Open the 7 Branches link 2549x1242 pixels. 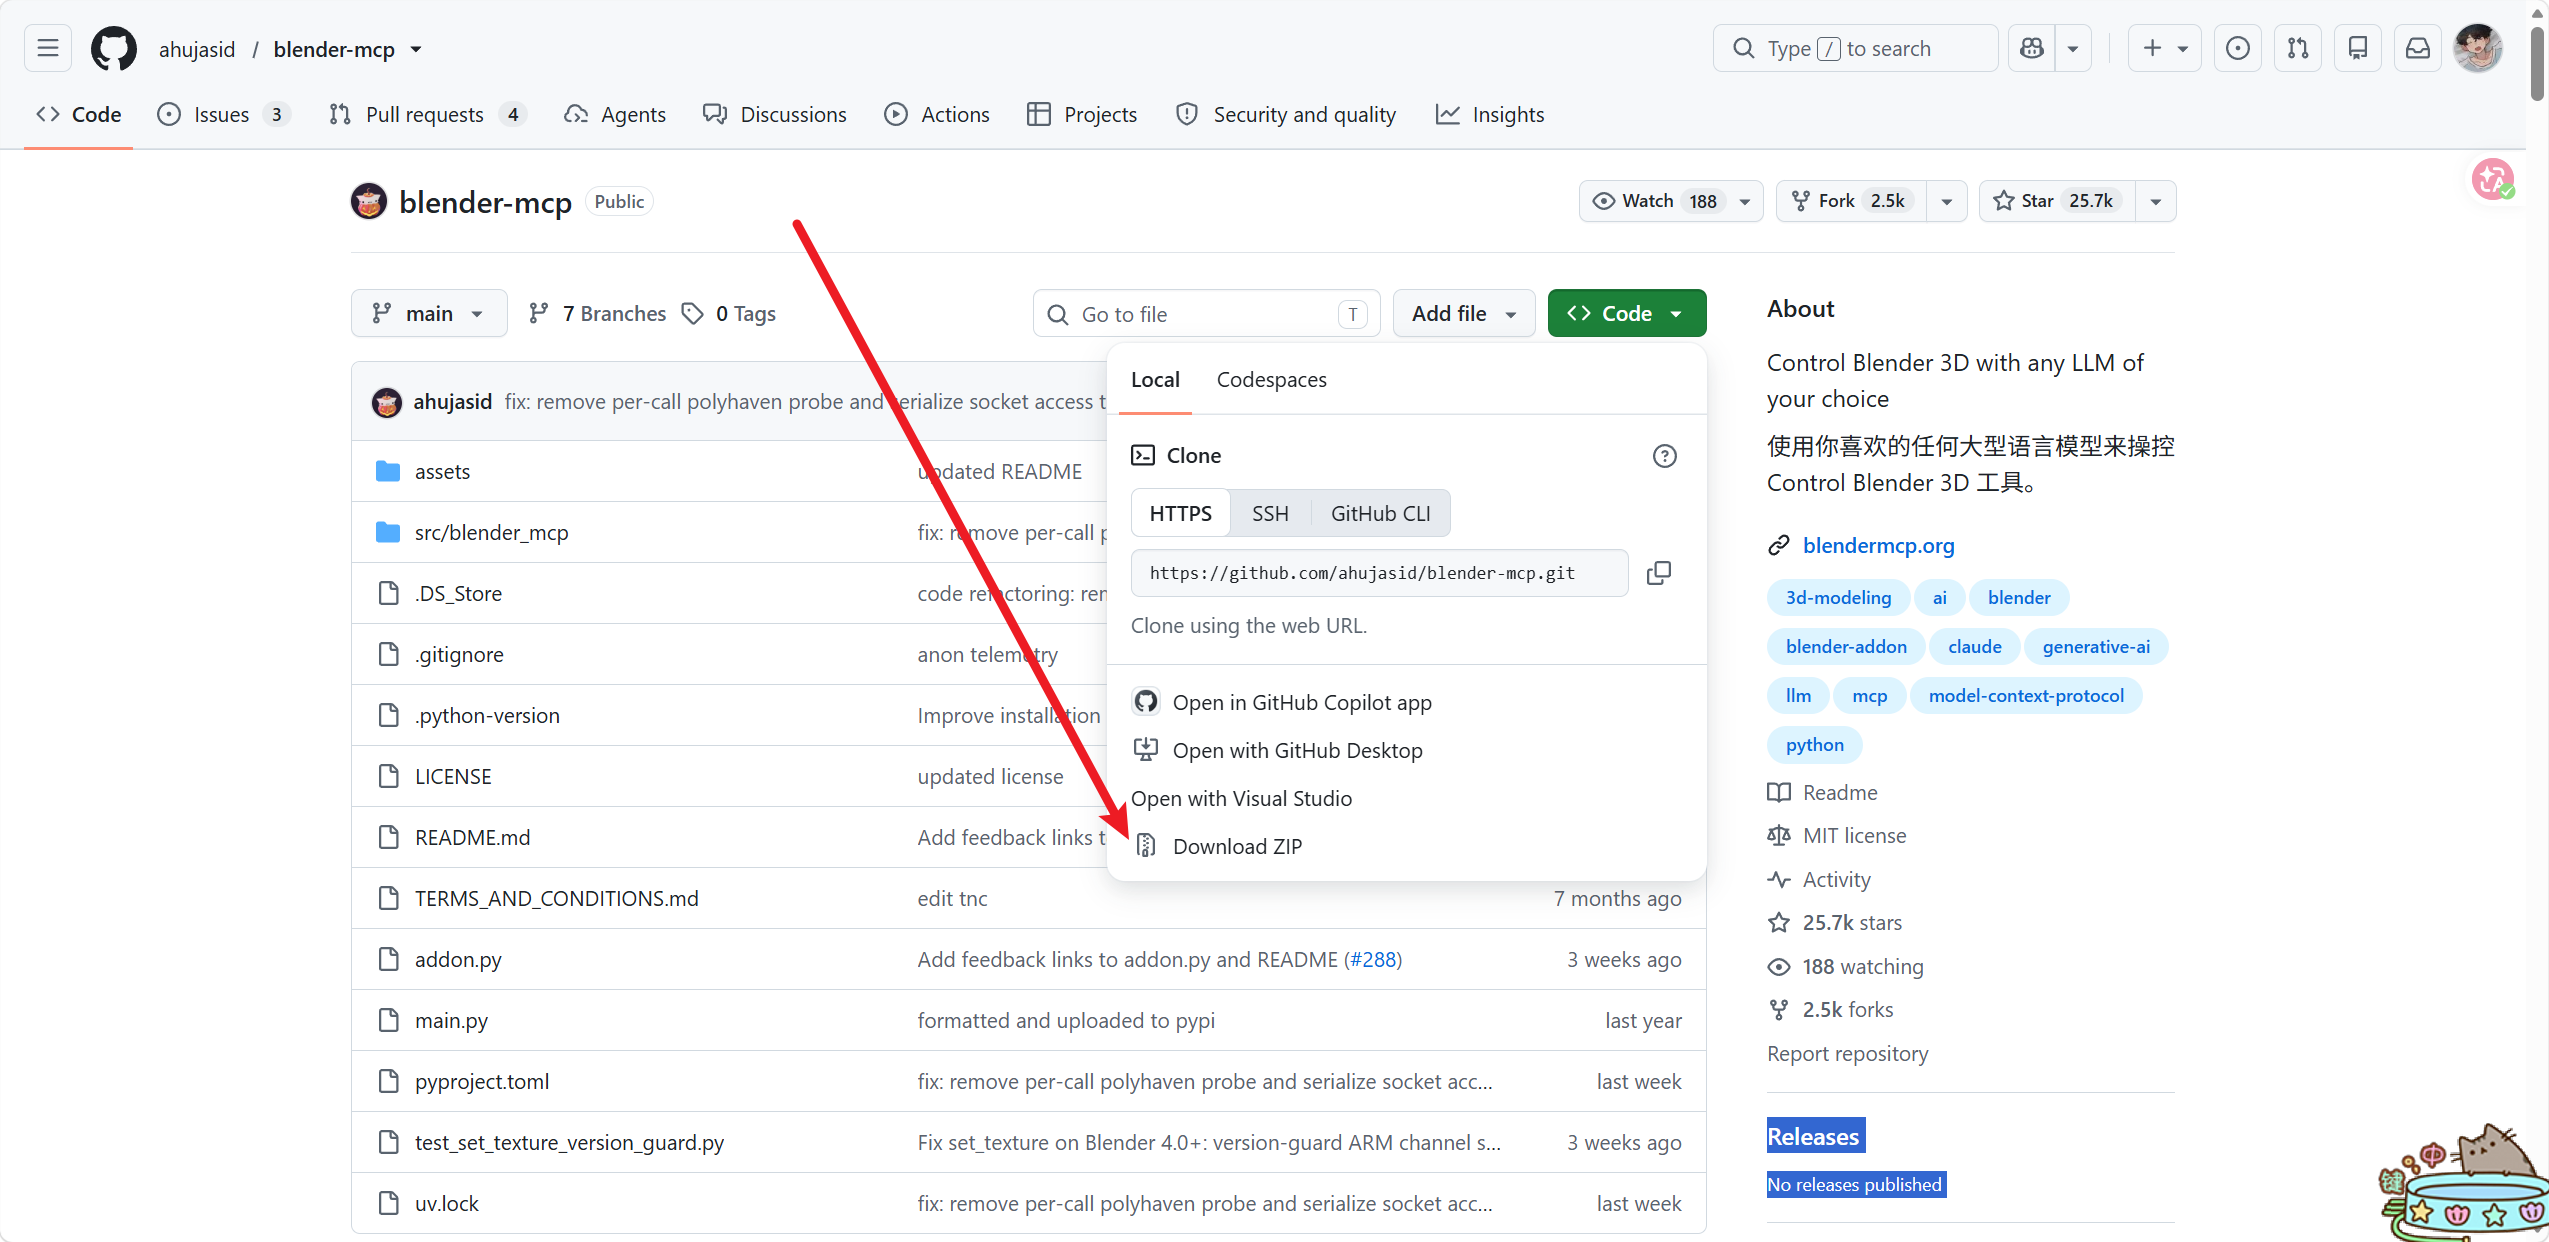pyautogui.click(x=597, y=314)
